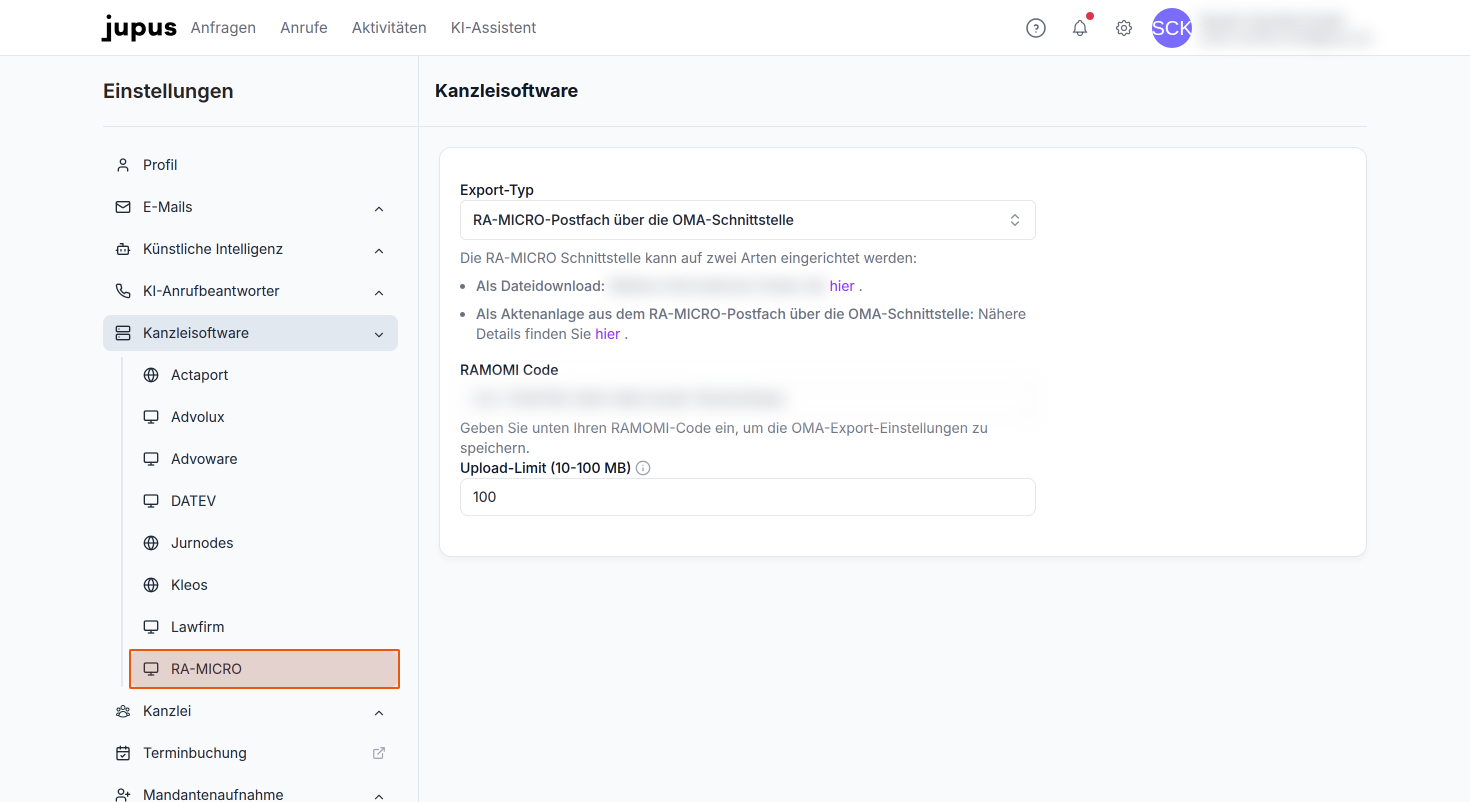
Task: Expand the Mandantenaufnahme chevron
Action: [379, 796]
